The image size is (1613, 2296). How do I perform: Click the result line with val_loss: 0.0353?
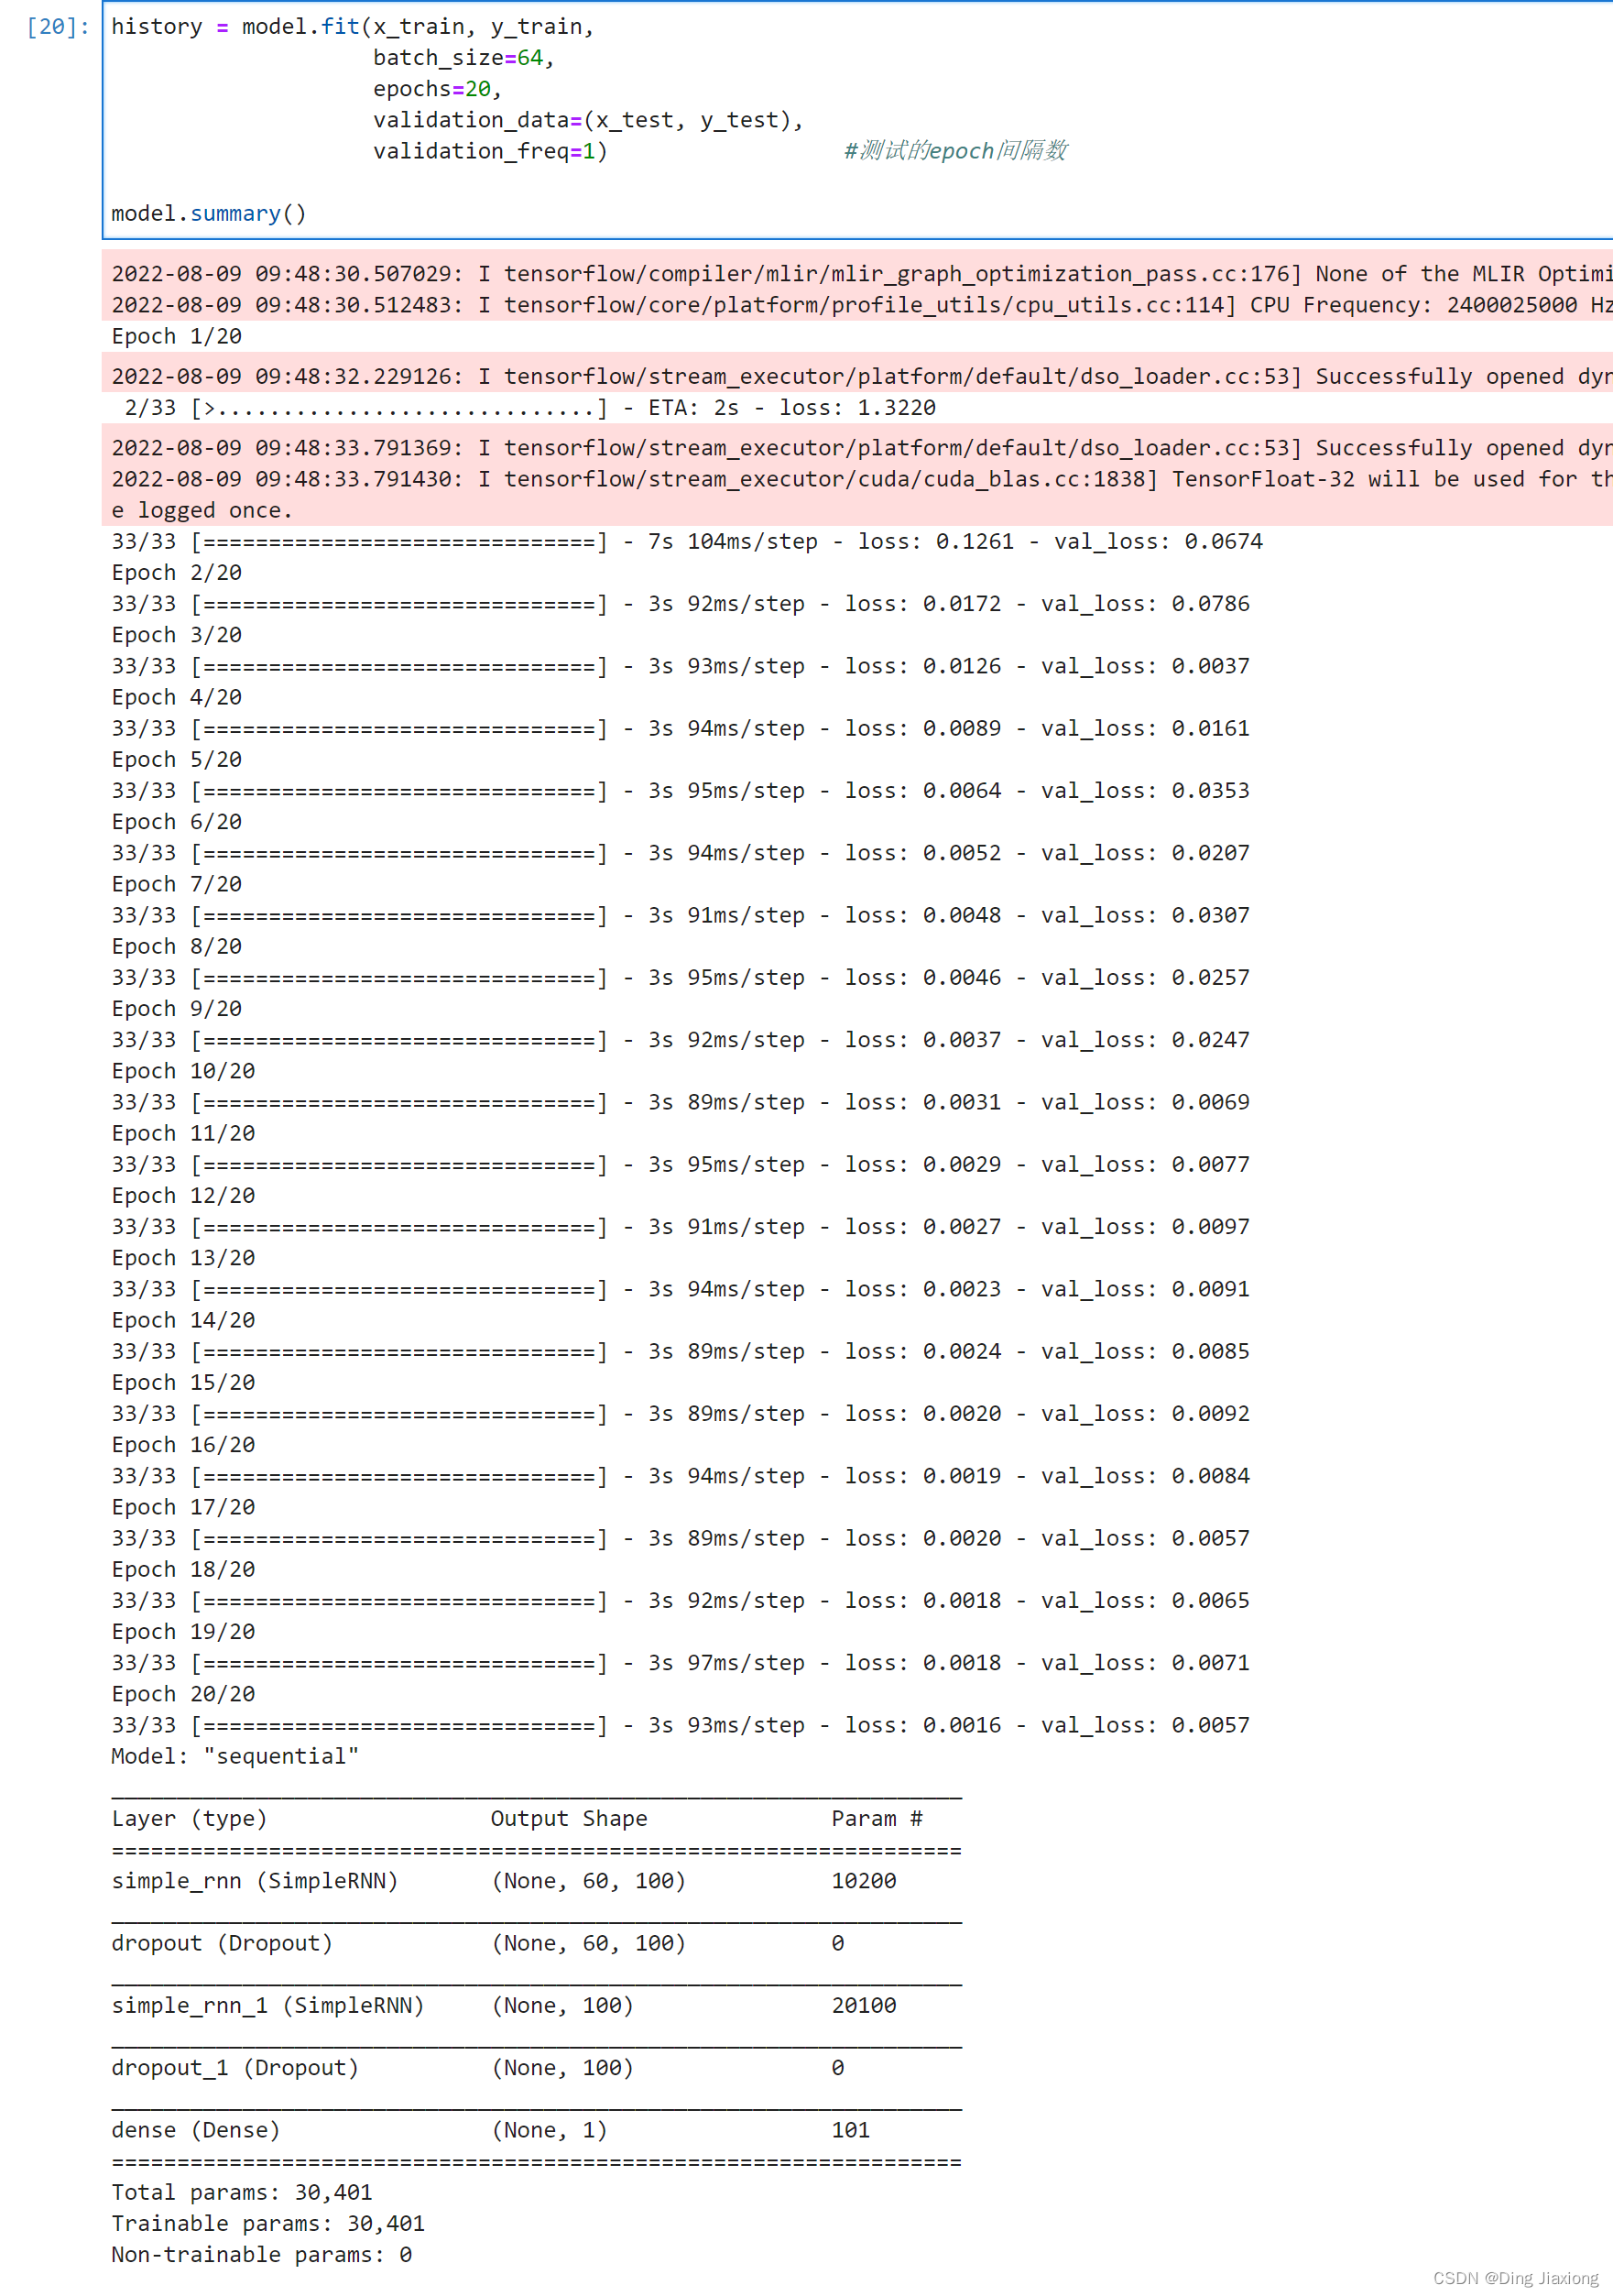coord(680,791)
